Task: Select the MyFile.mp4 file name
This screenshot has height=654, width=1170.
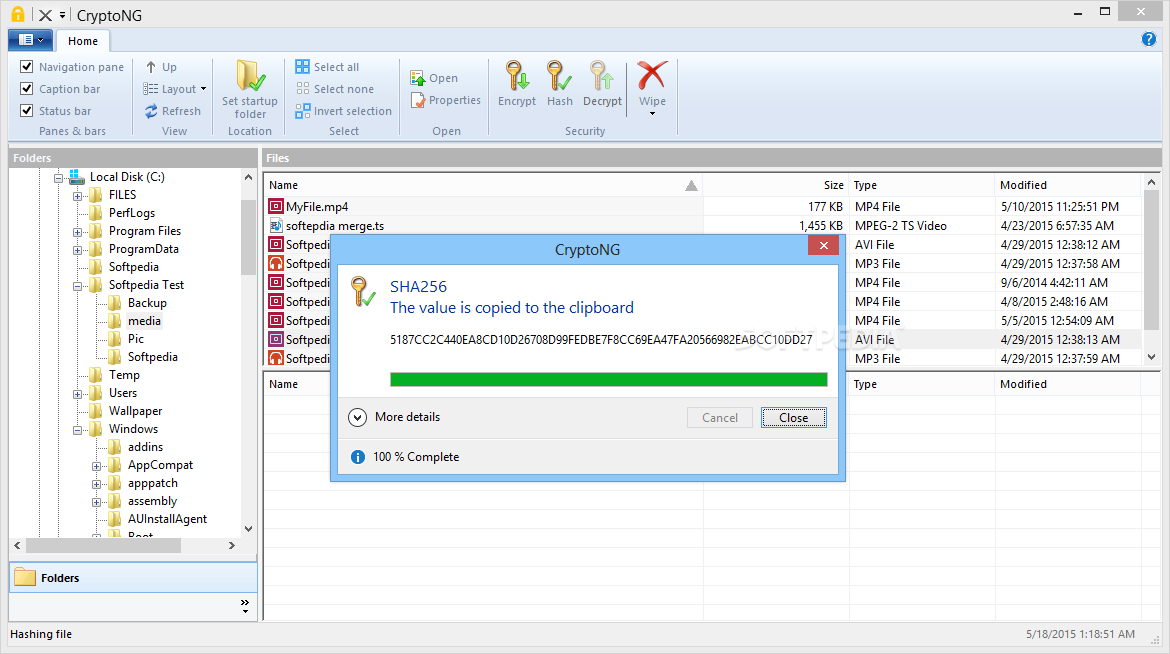Action: click(316, 207)
